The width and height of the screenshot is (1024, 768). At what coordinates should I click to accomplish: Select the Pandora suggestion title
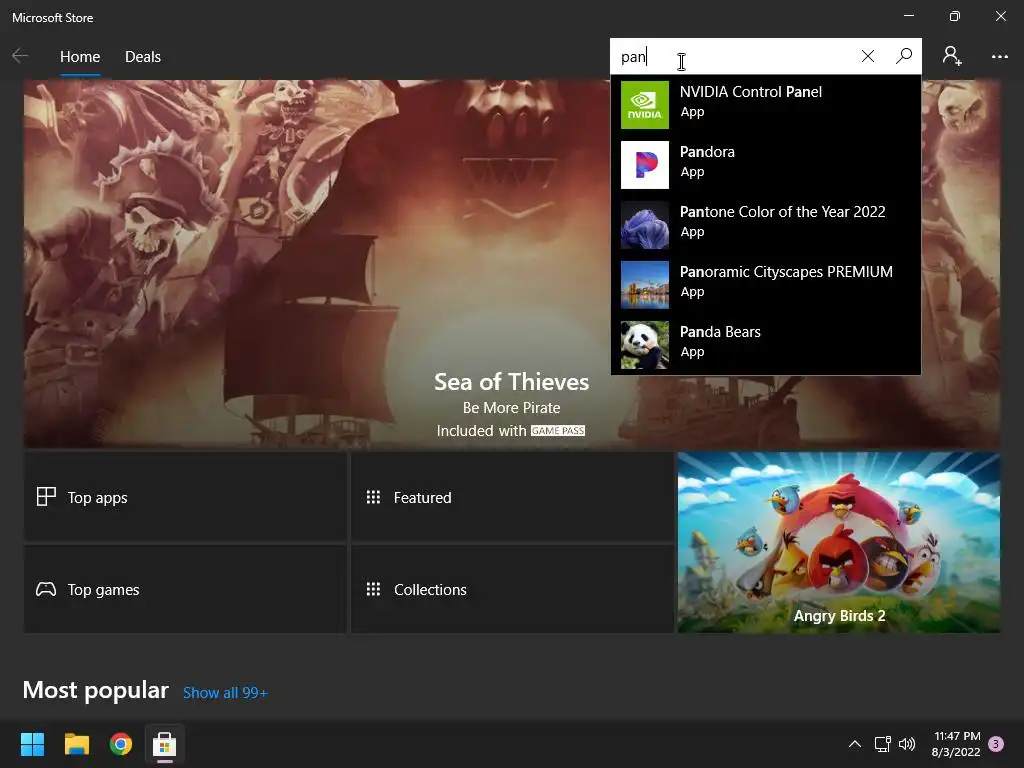(707, 152)
